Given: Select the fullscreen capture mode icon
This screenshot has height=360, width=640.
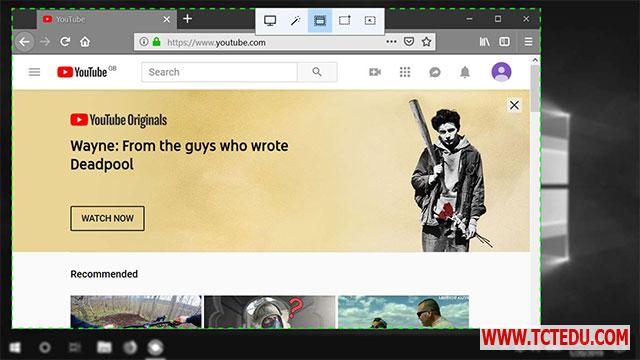Looking at the screenshot, I should (x=270, y=20).
